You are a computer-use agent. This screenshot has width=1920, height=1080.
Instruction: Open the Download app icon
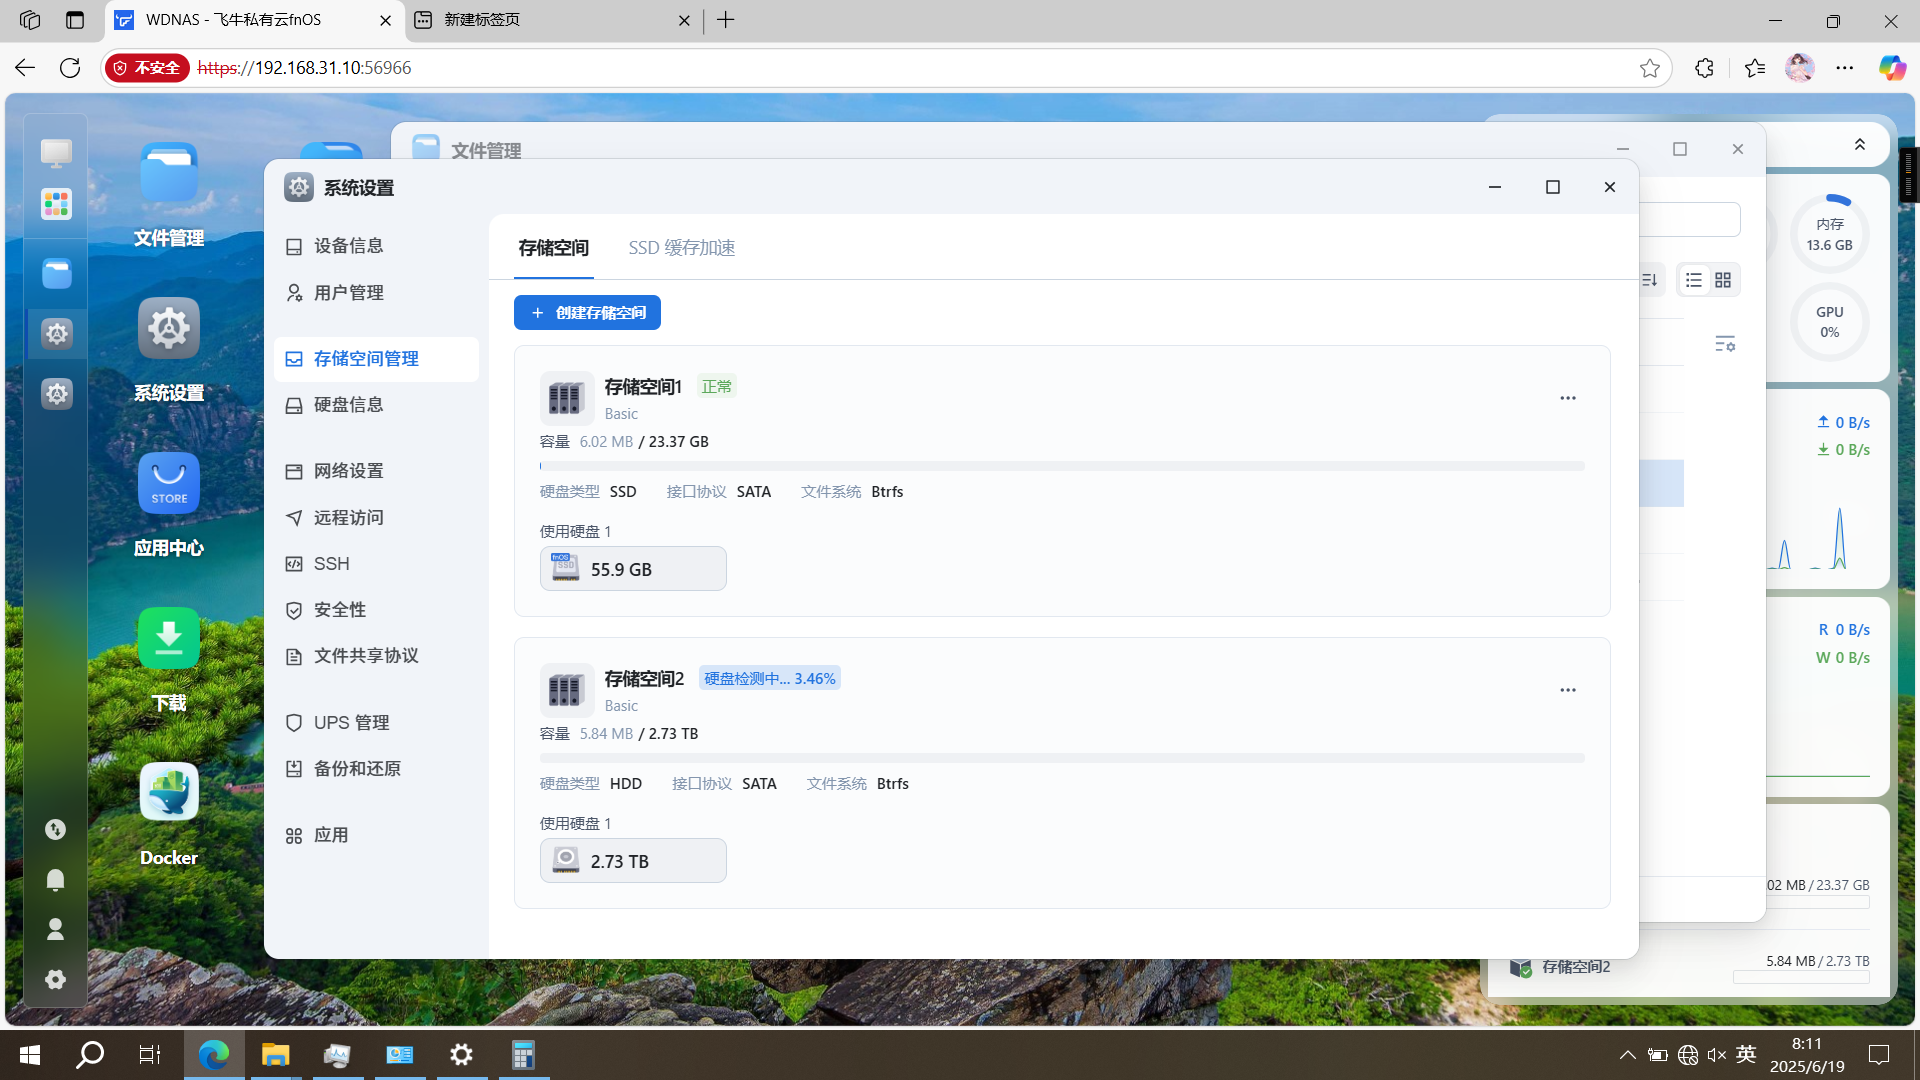tap(168, 639)
